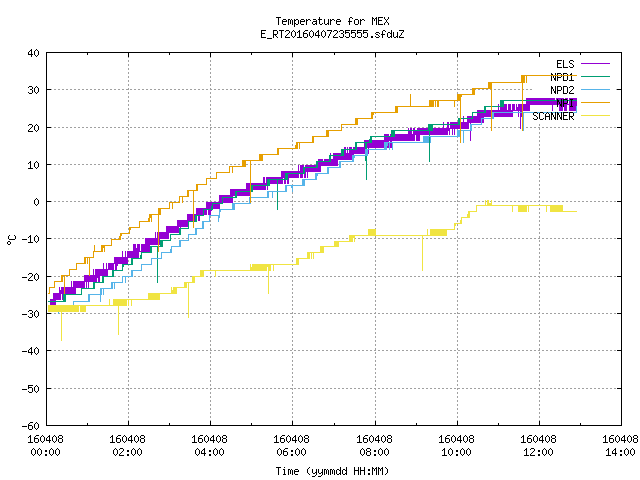
Task: Click the y-axis label -30
Action: coord(31,314)
